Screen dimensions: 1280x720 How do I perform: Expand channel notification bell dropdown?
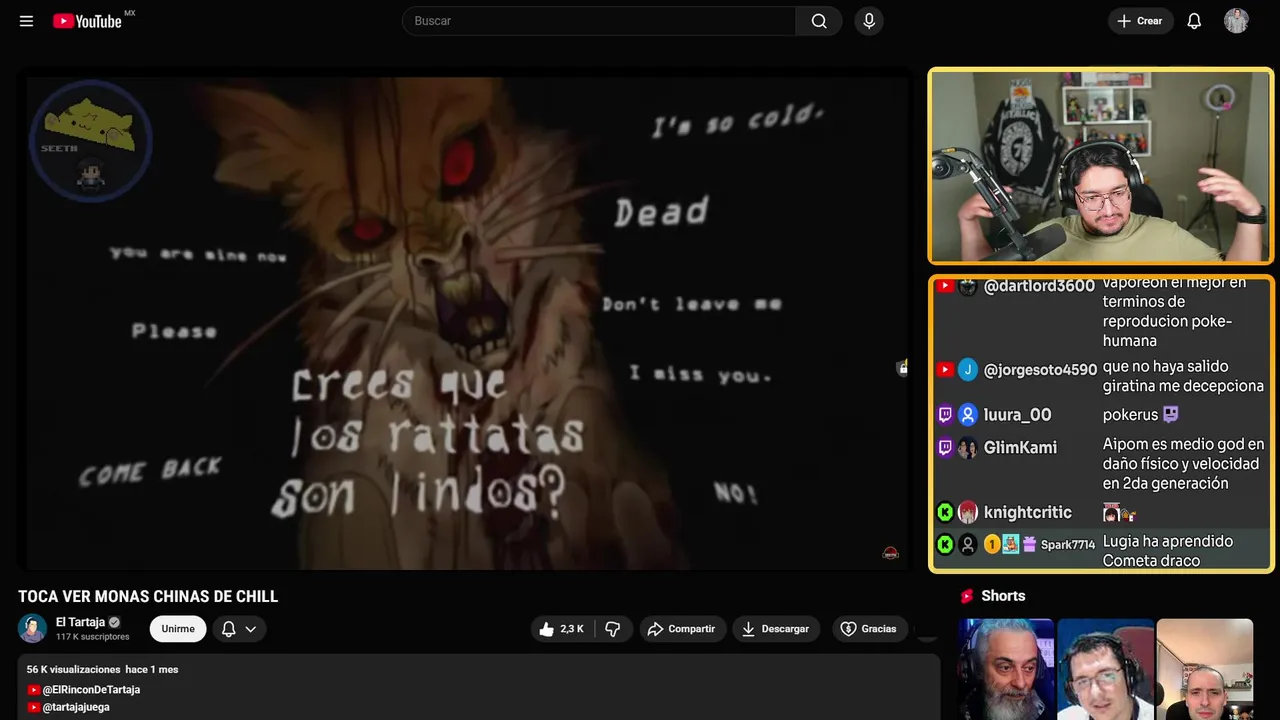tap(239, 629)
